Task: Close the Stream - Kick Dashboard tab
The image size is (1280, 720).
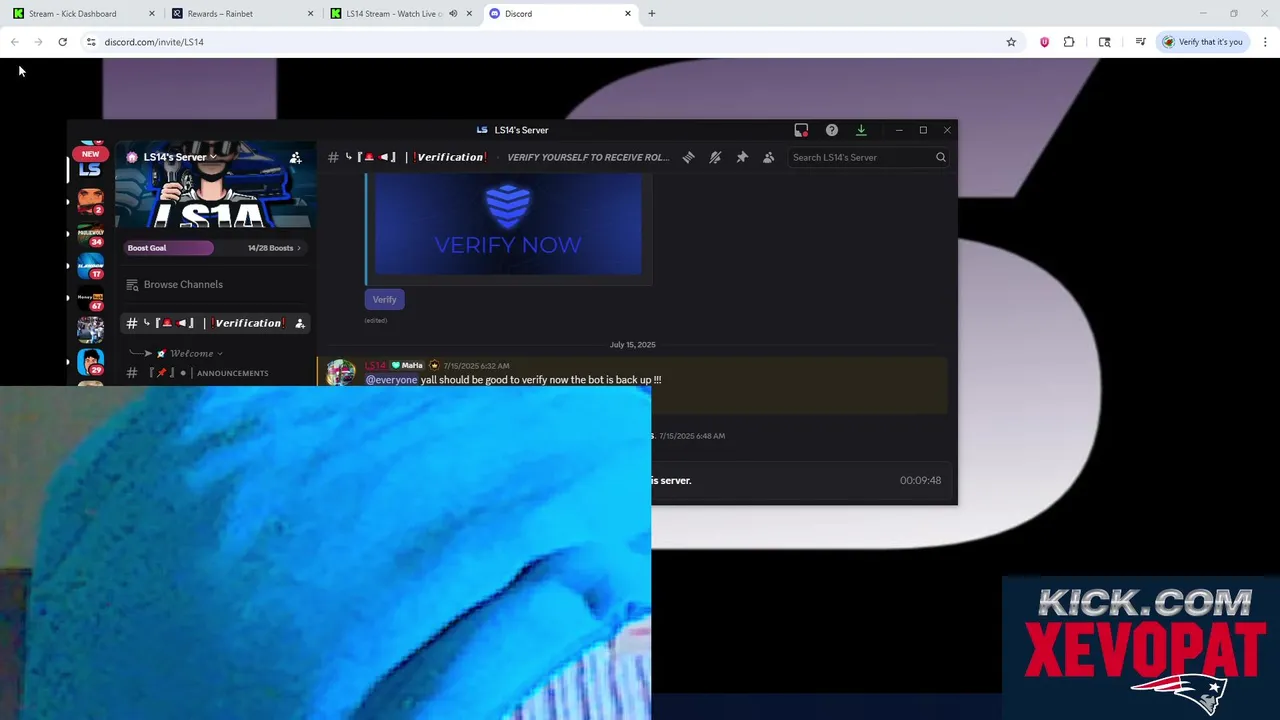Action: tap(152, 14)
